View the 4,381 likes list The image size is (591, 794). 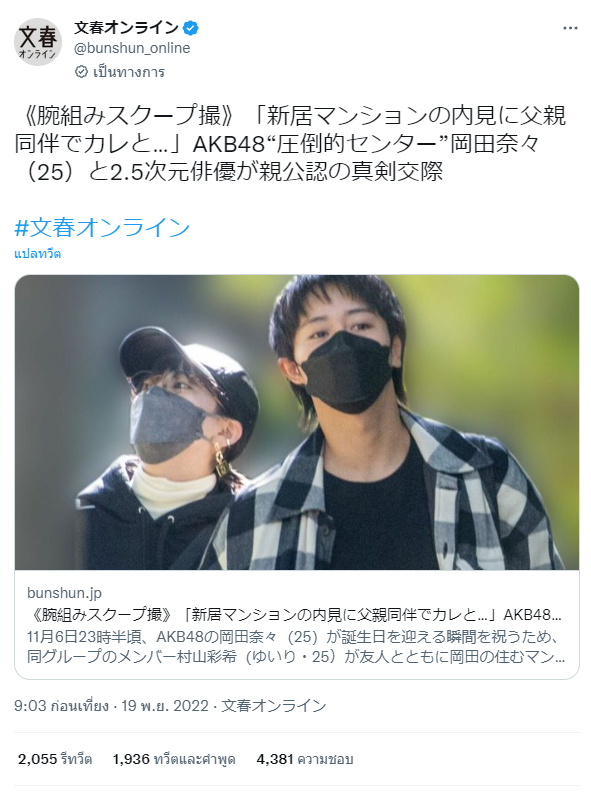(304, 759)
